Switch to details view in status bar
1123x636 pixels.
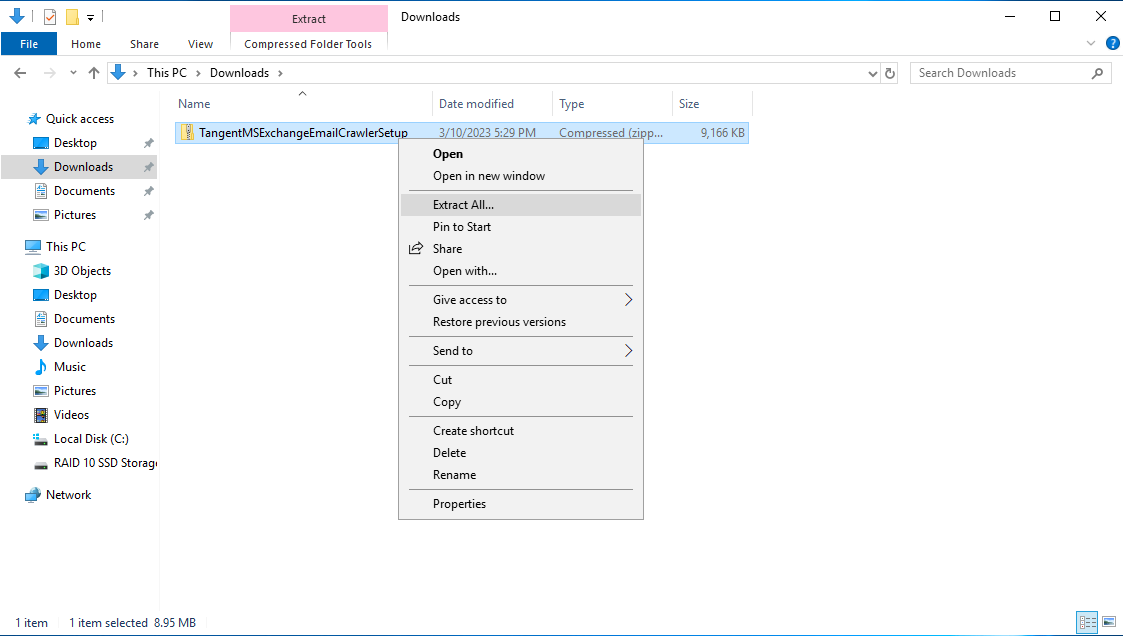pyautogui.click(x=1088, y=622)
